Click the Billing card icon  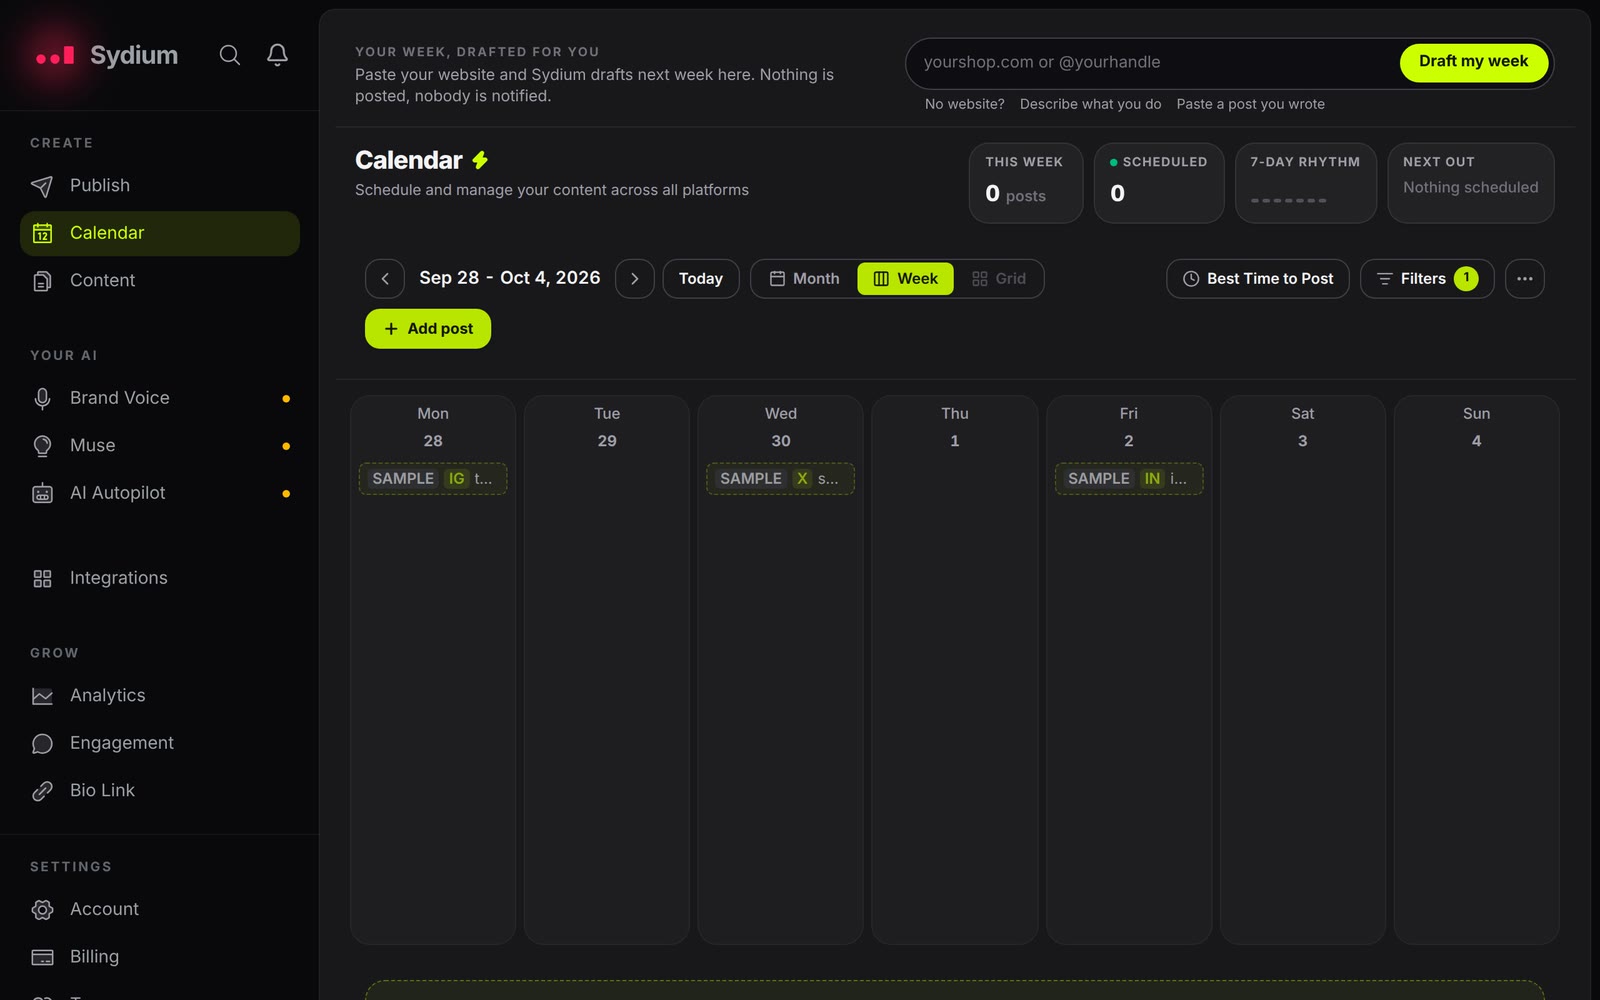pyautogui.click(x=42, y=957)
